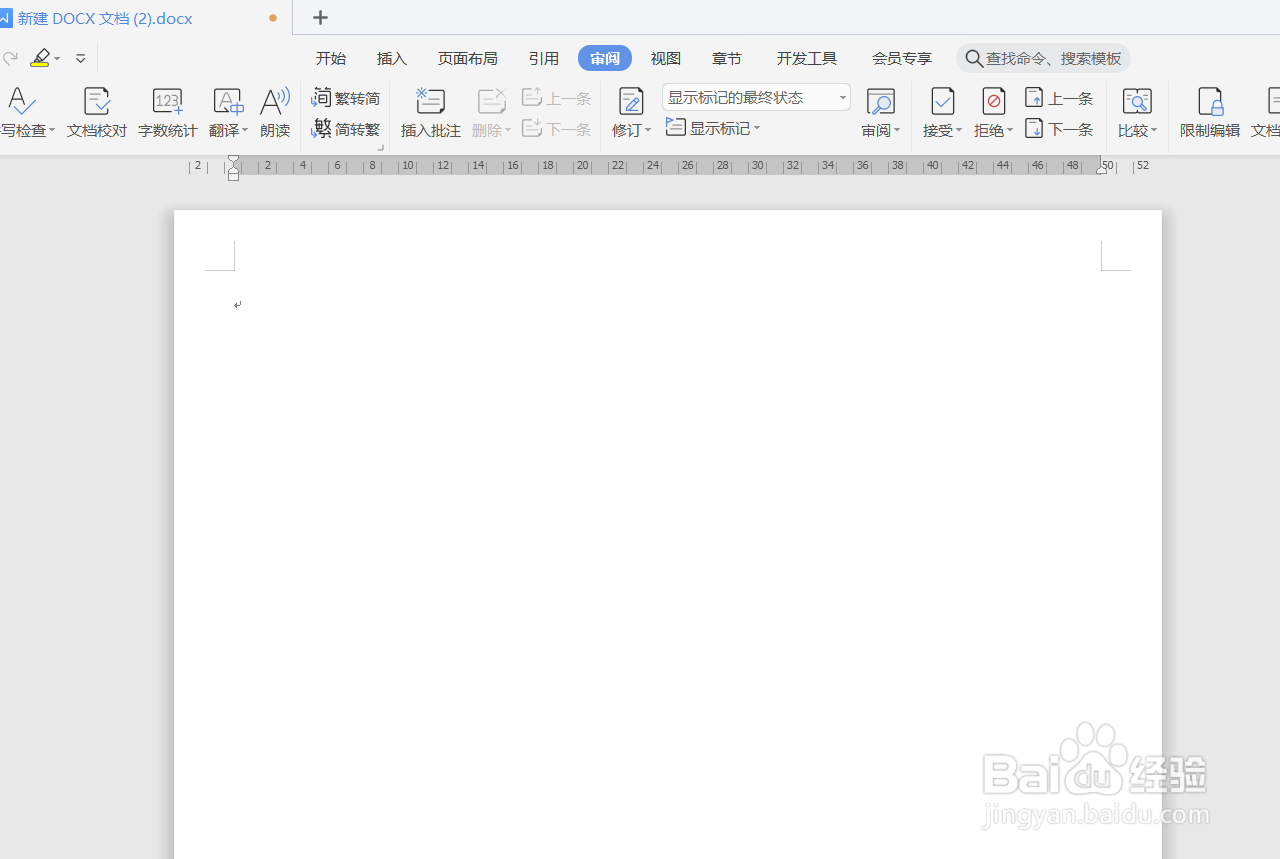This screenshot has width=1280, height=859.
Task: Apply the yellow highlighter pen
Action: pos(39,58)
